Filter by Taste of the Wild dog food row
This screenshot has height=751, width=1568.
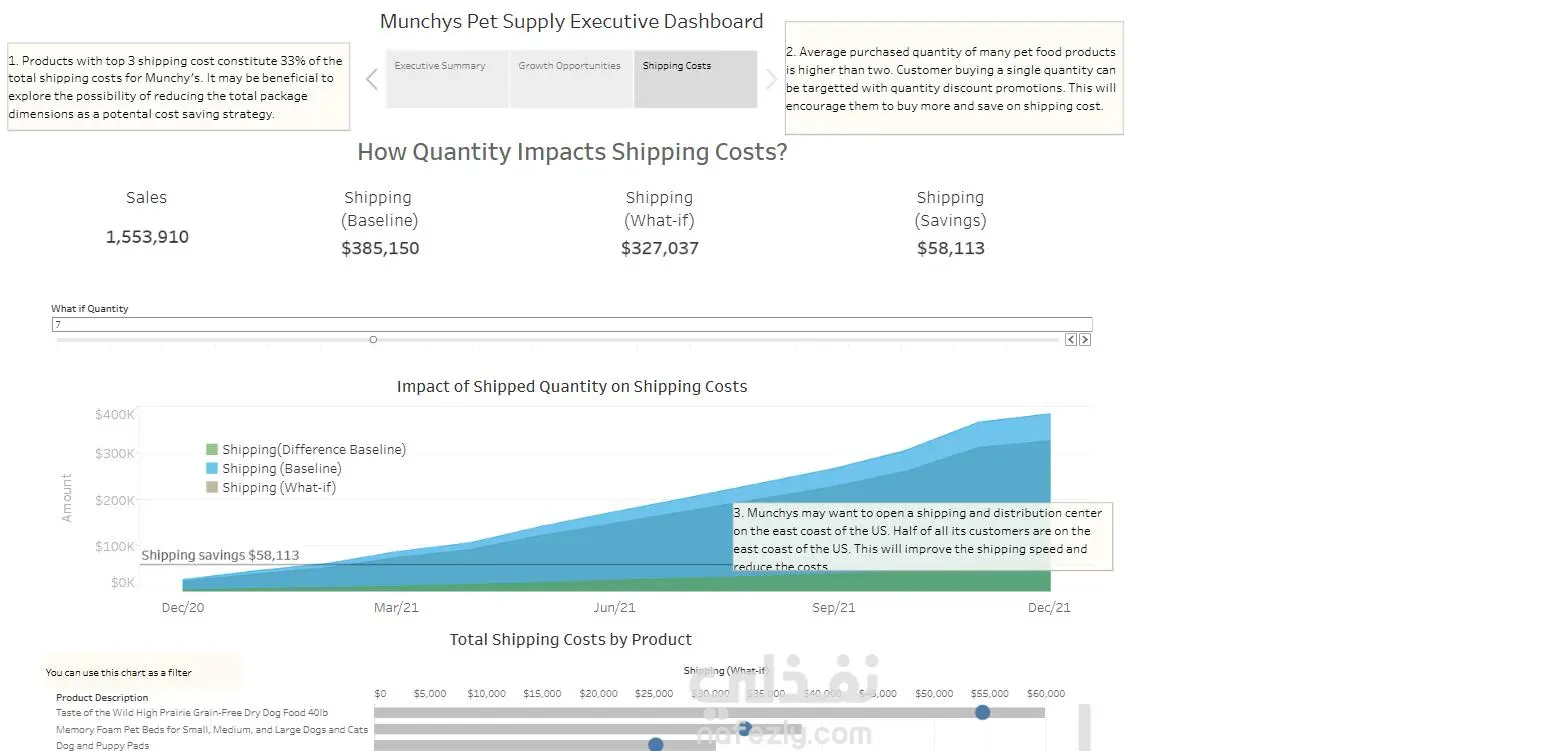coord(192,713)
